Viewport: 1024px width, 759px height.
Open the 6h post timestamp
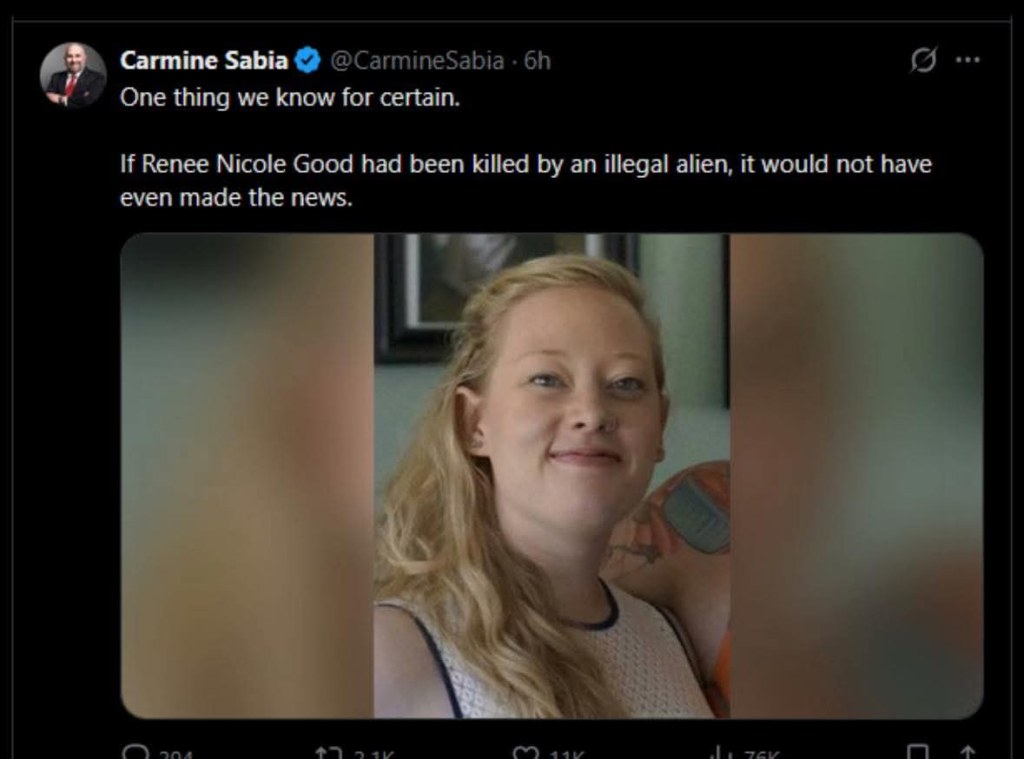pyautogui.click(x=537, y=61)
